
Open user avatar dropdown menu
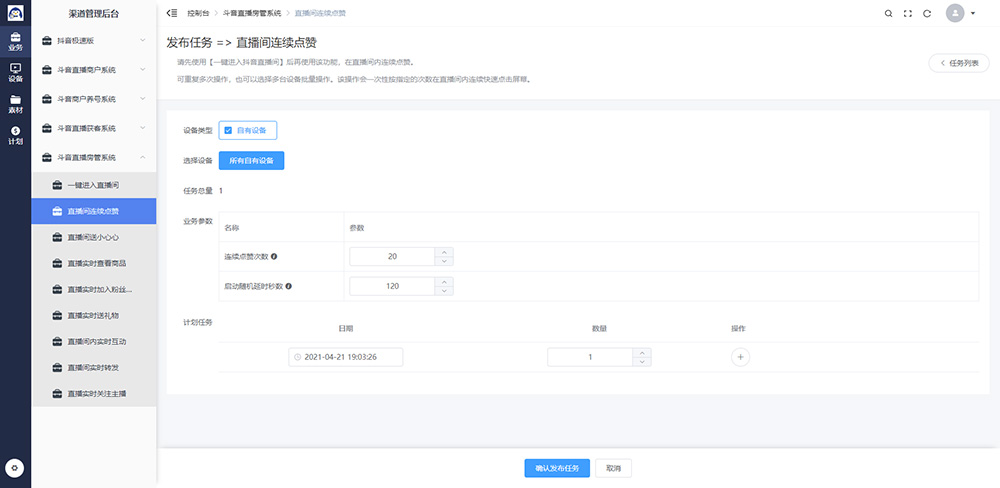960,13
